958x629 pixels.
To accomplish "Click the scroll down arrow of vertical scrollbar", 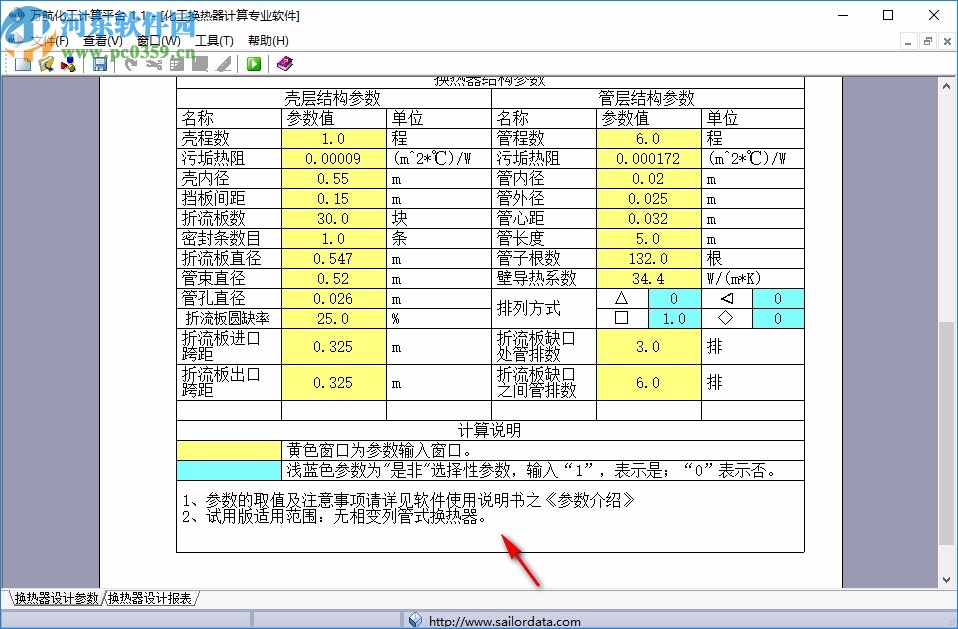I will click(946, 580).
